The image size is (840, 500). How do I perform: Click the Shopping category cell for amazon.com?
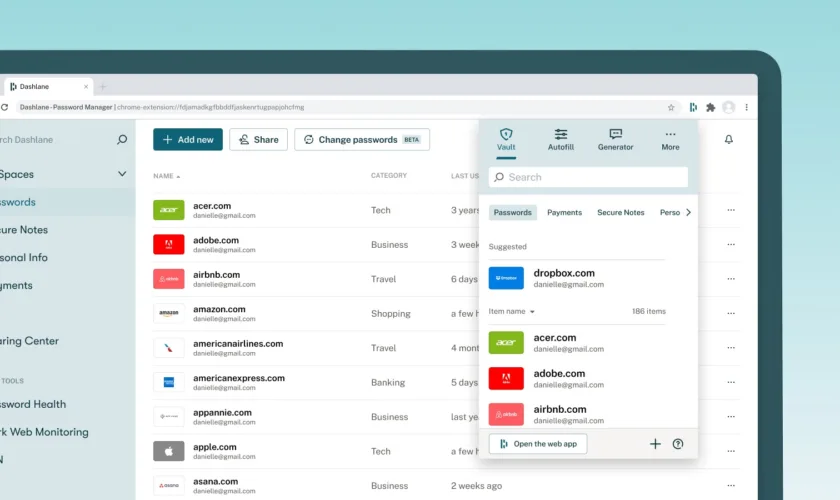[391, 314]
